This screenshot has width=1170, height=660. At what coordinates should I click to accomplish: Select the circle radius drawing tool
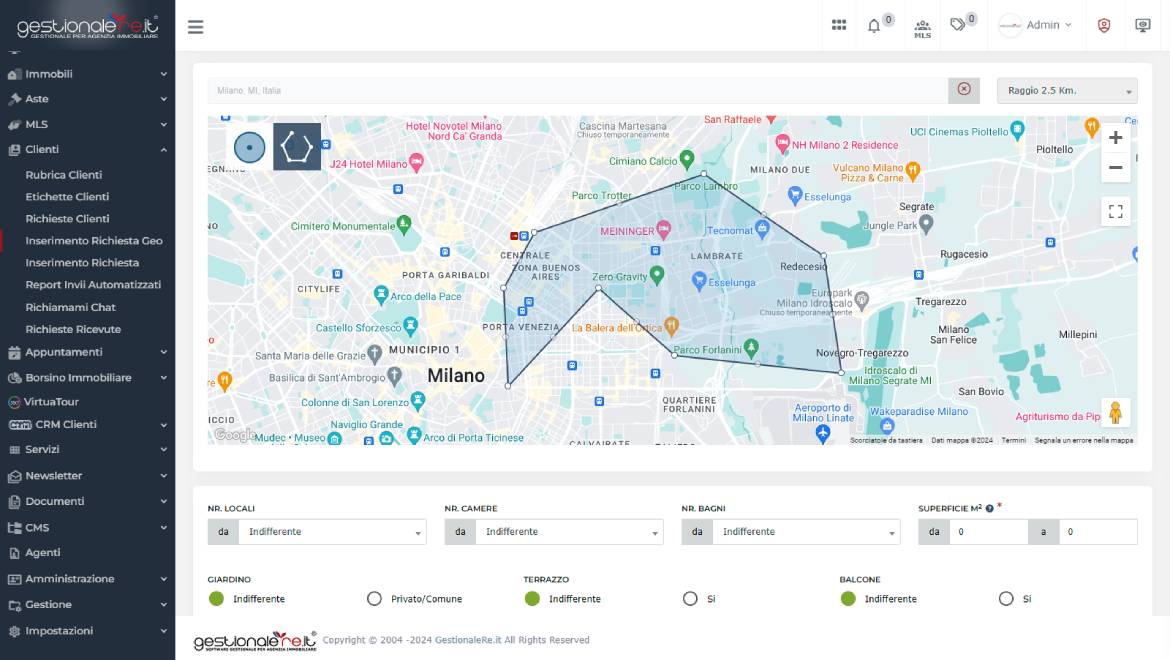[x=249, y=147]
